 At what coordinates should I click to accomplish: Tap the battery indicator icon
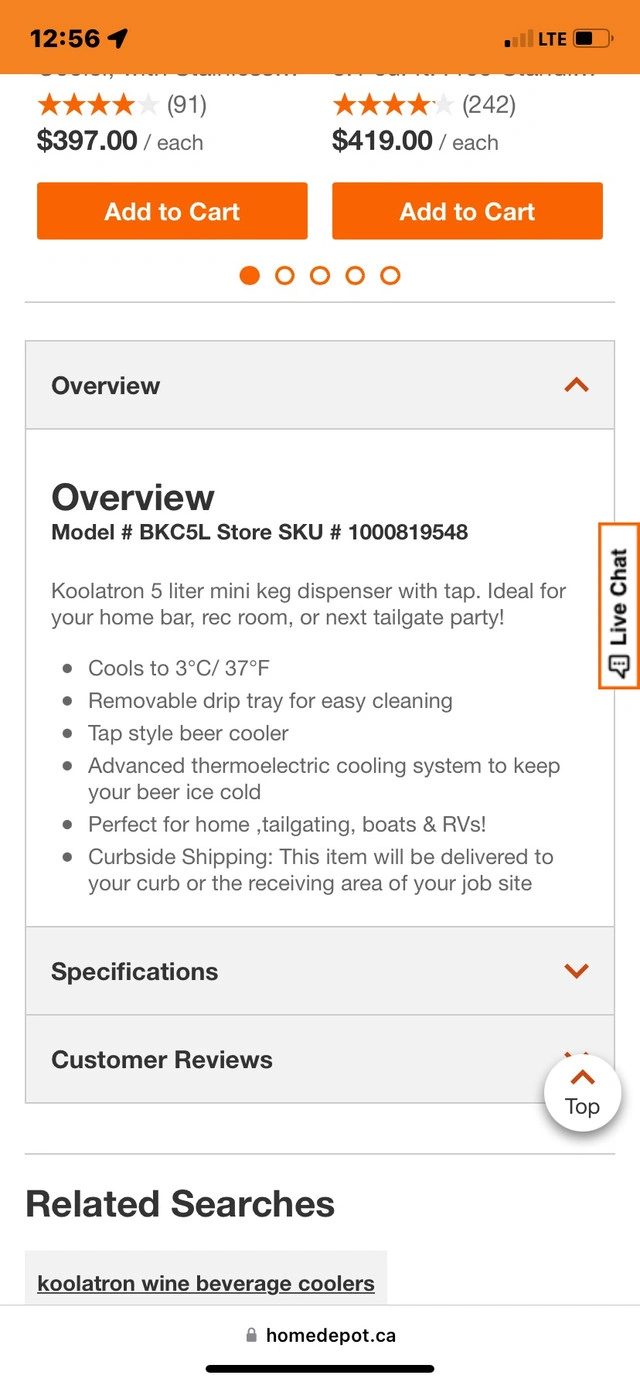coord(591,39)
